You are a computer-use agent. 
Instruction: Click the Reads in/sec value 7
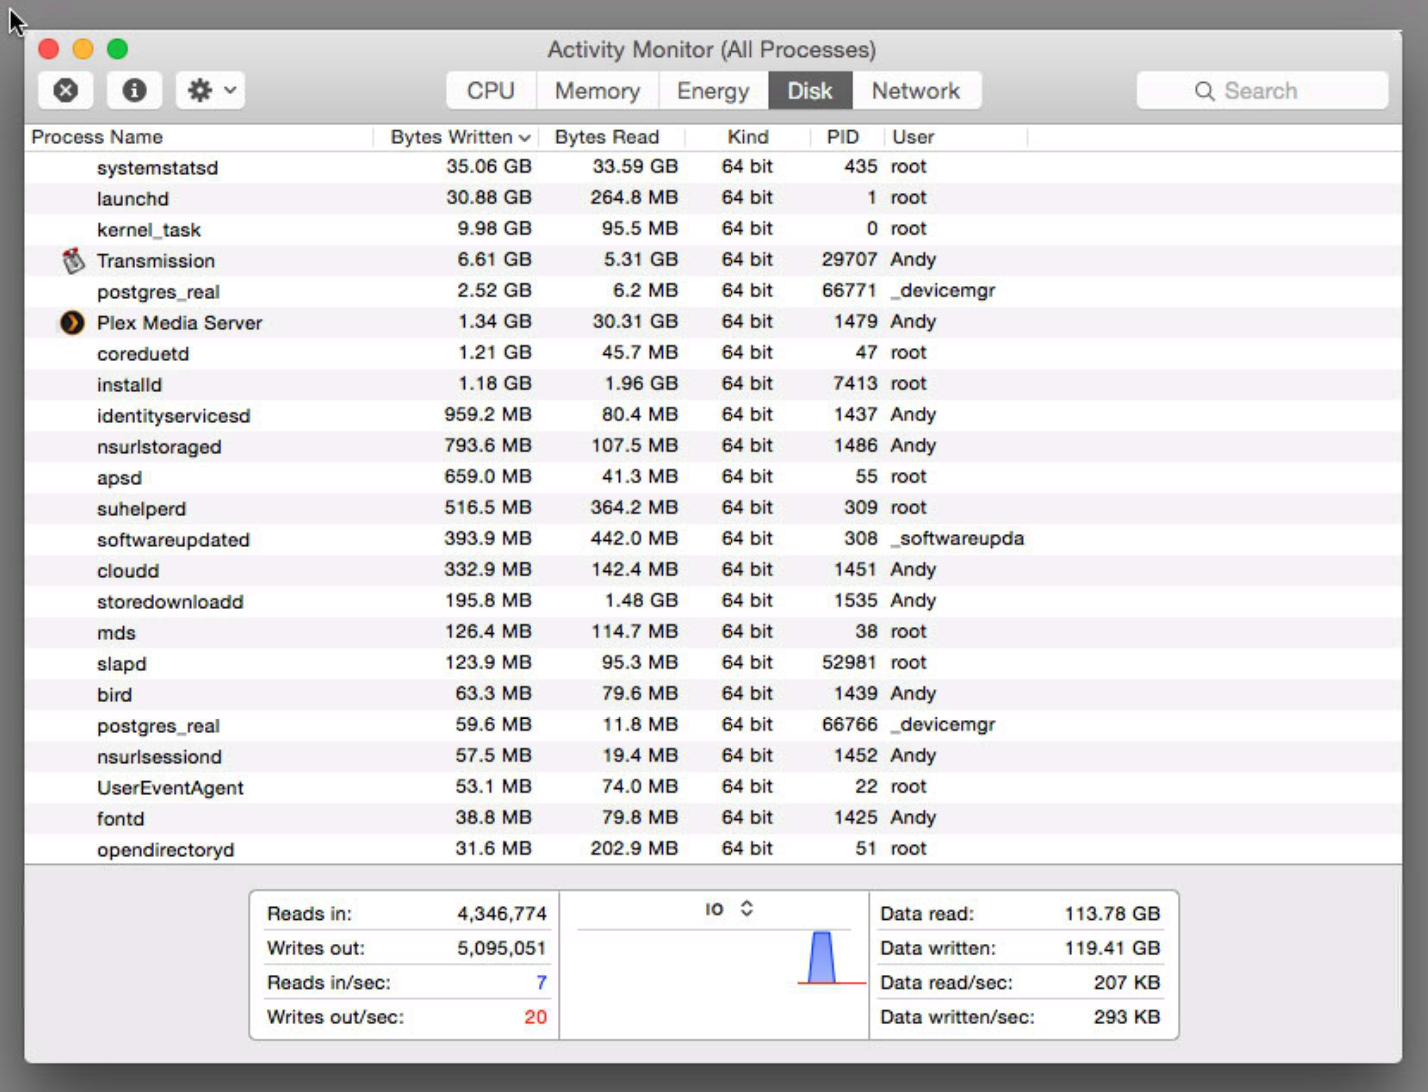541,983
